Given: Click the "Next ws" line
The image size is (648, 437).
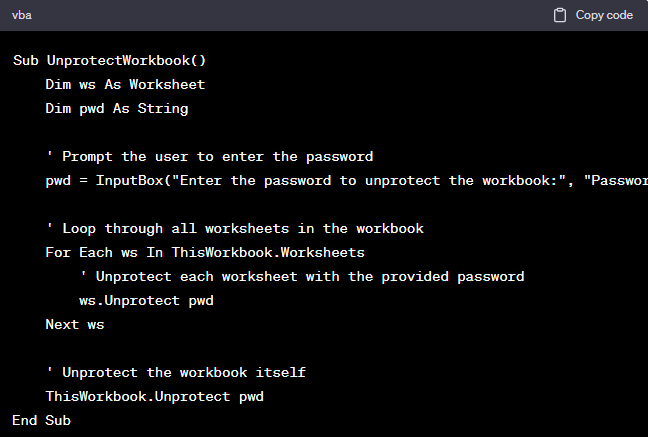Looking at the screenshot, I should pyautogui.click(x=74, y=324).
